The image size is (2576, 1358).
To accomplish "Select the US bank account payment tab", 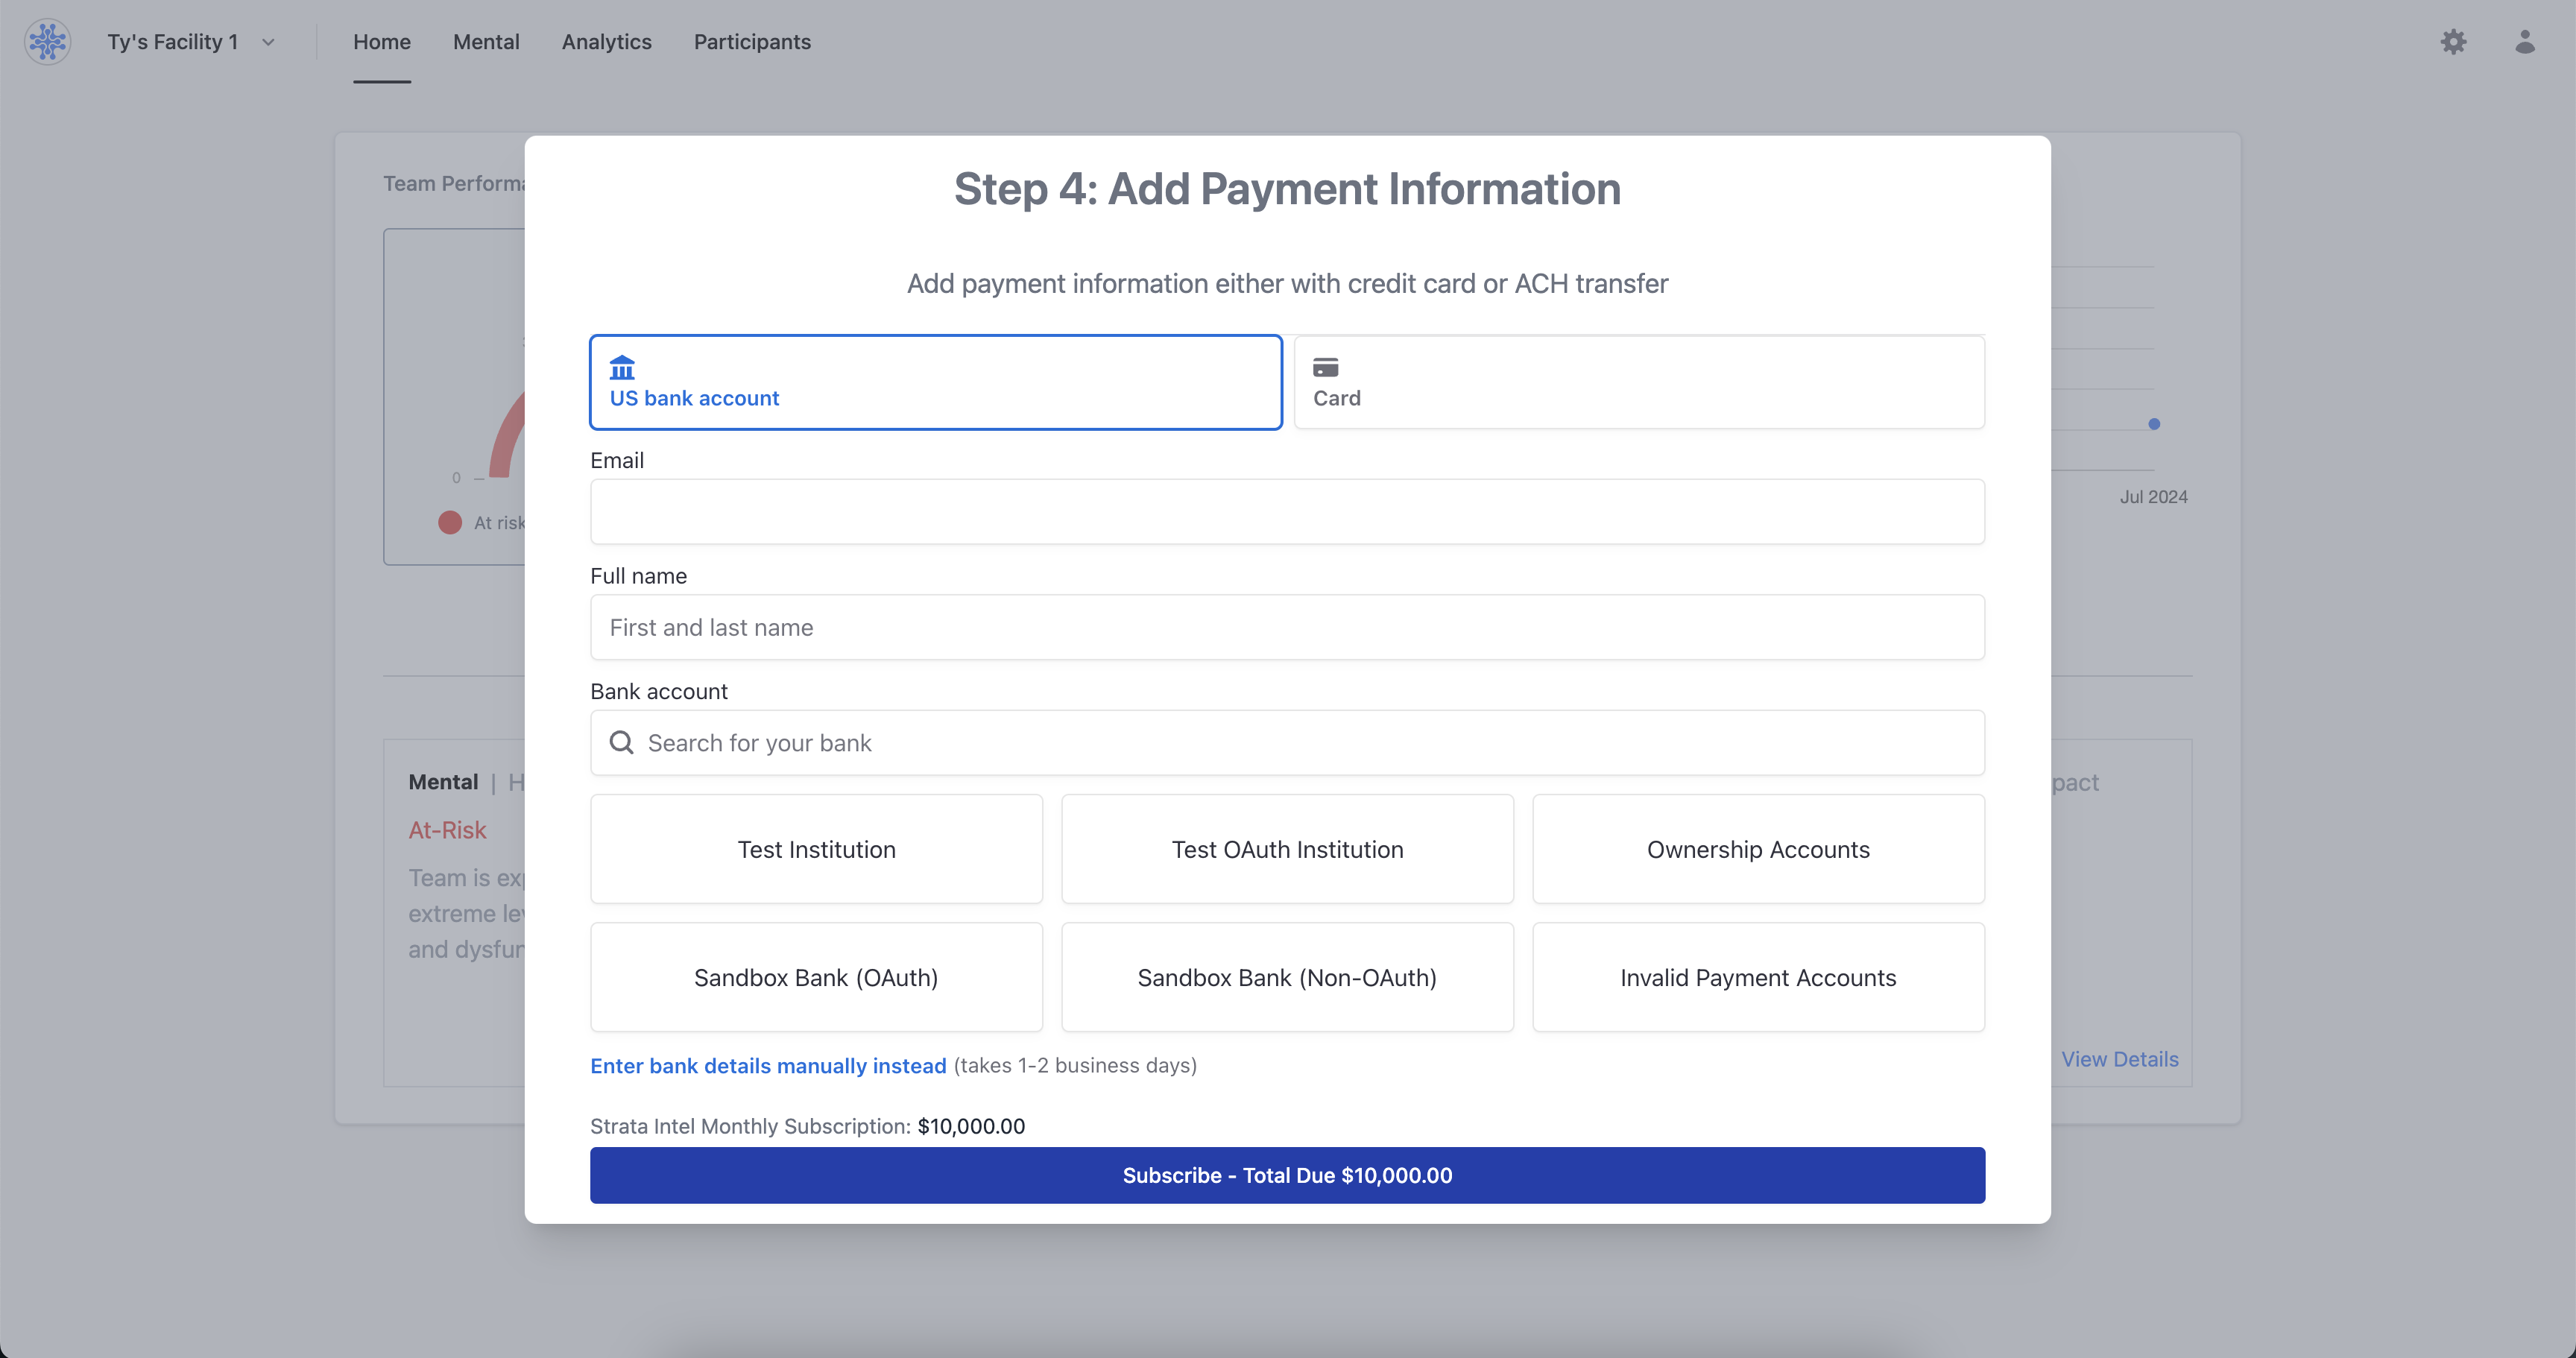I will point(935,382).
